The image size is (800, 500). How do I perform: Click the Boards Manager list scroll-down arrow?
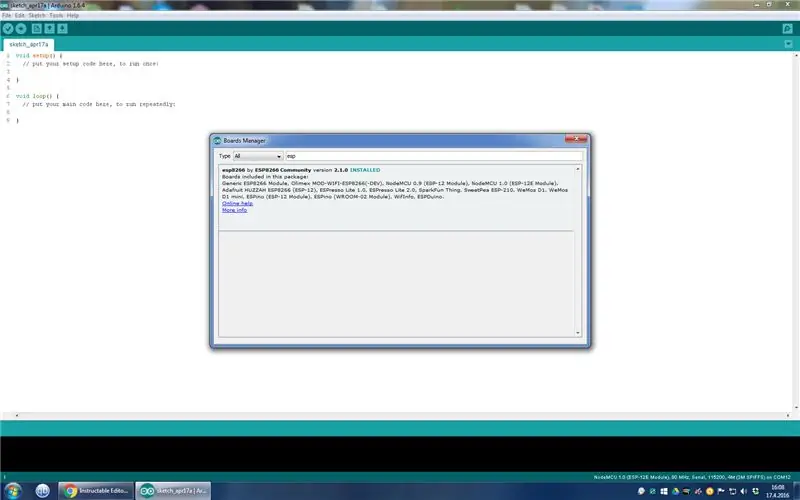578,333
